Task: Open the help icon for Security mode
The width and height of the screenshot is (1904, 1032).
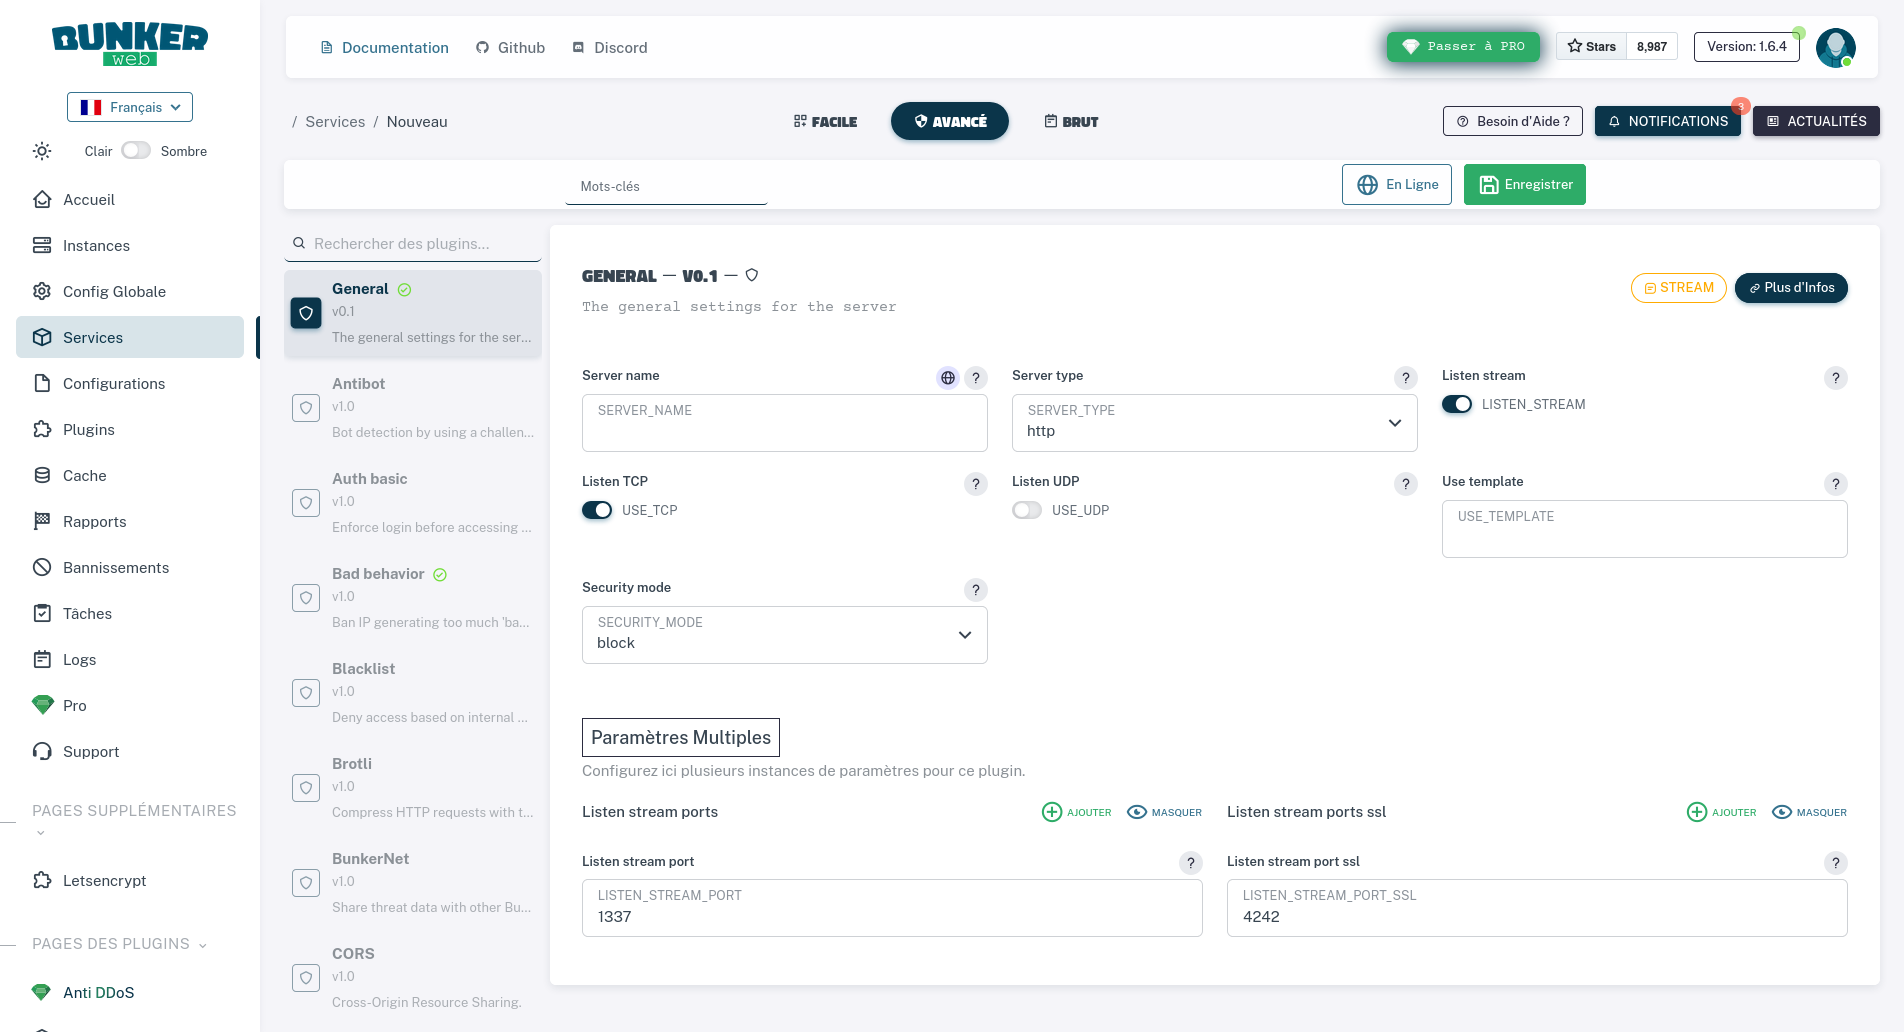Action: (975, 590)
